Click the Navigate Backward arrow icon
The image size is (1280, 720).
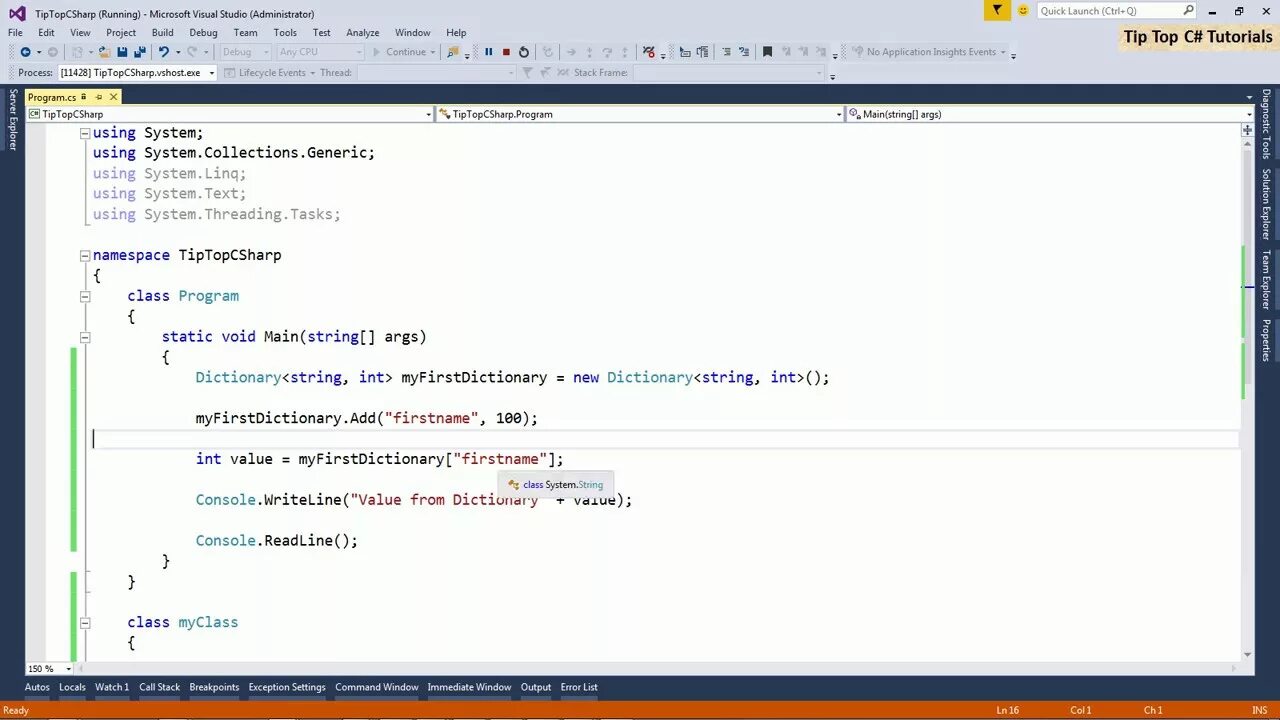tap(25, 52)
